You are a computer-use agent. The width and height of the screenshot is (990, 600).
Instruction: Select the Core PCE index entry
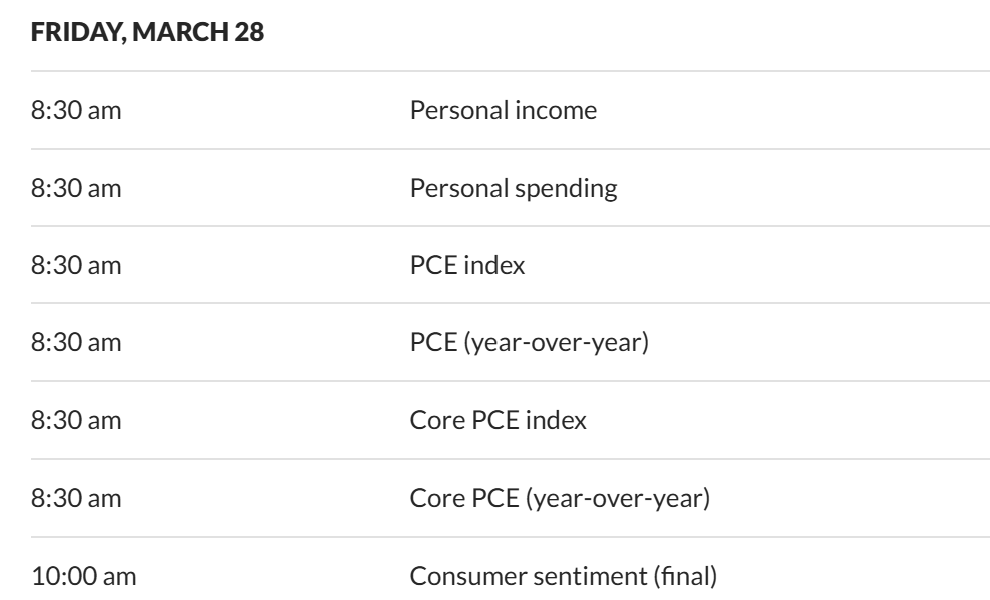click(x=498, y=420)
